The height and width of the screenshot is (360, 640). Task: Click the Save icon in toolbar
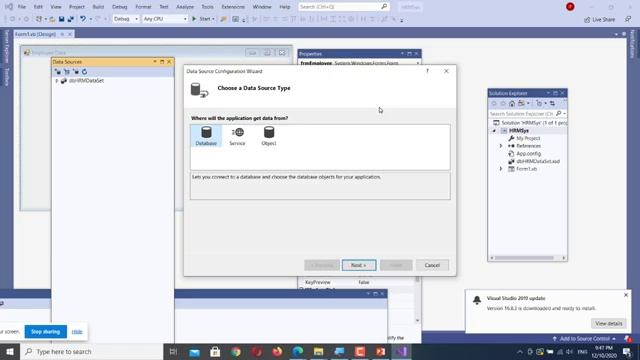61,19
